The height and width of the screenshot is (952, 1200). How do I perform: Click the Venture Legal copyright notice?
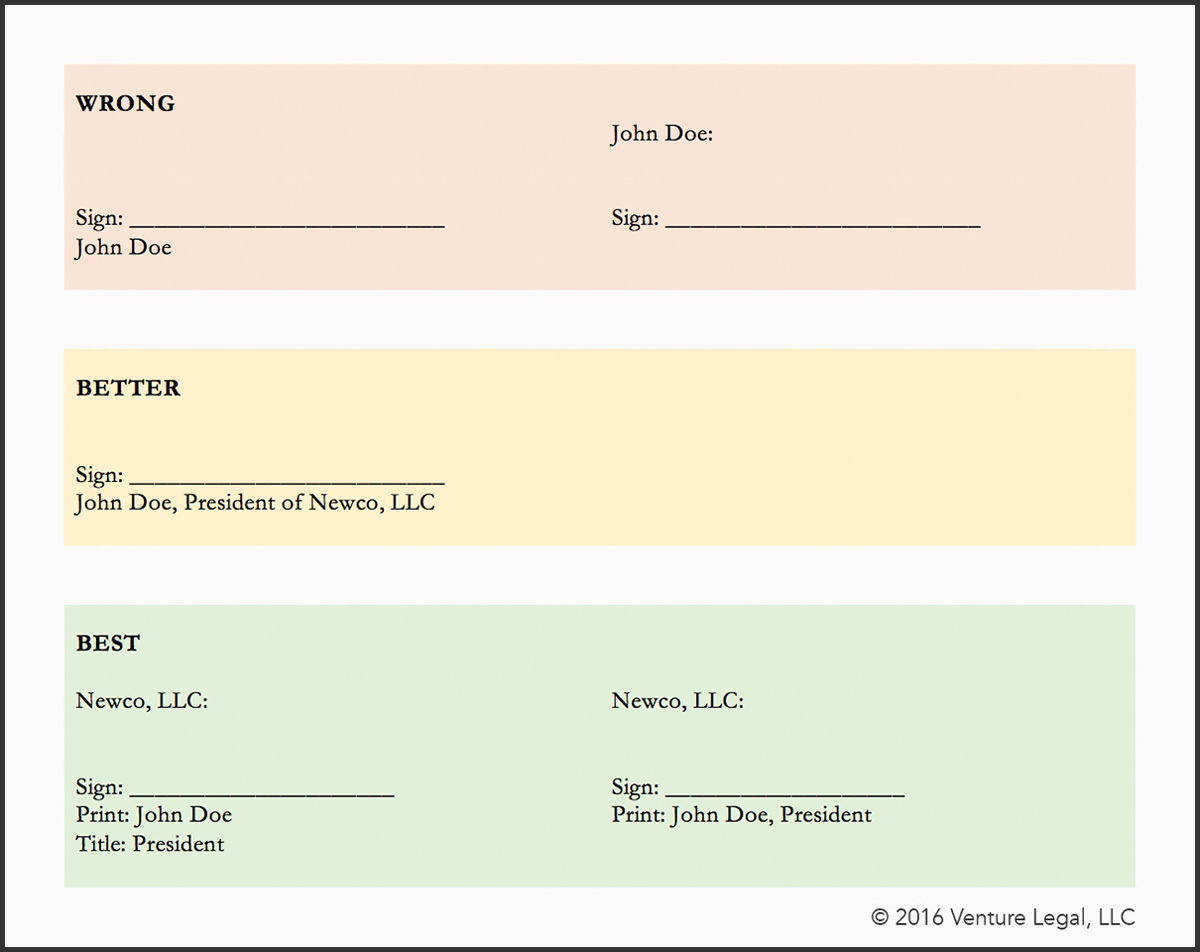click(x=1003, y=917)
